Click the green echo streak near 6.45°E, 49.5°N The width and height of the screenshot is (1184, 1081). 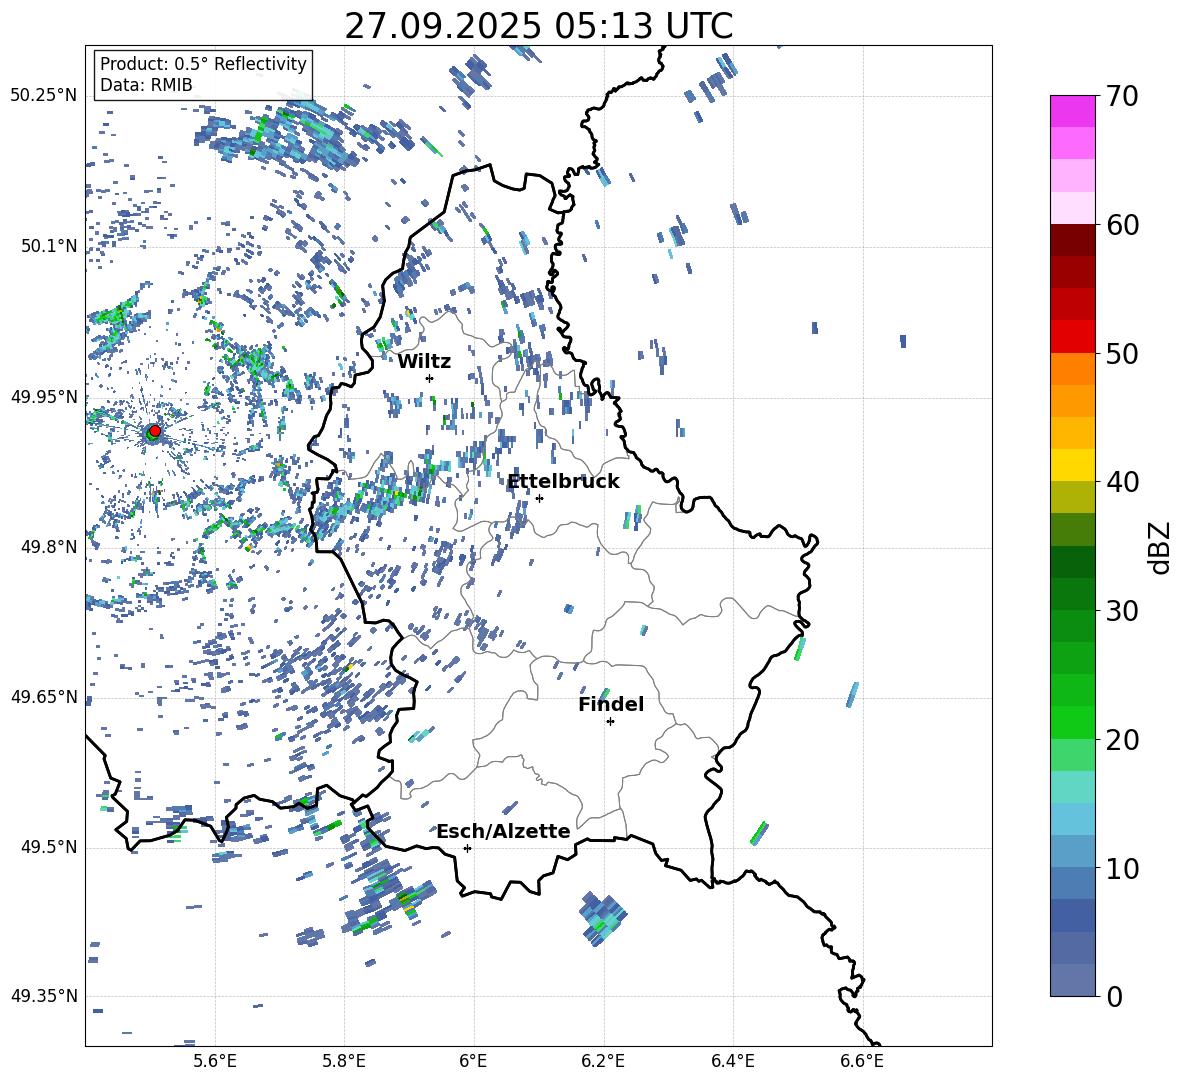point(759,833)
